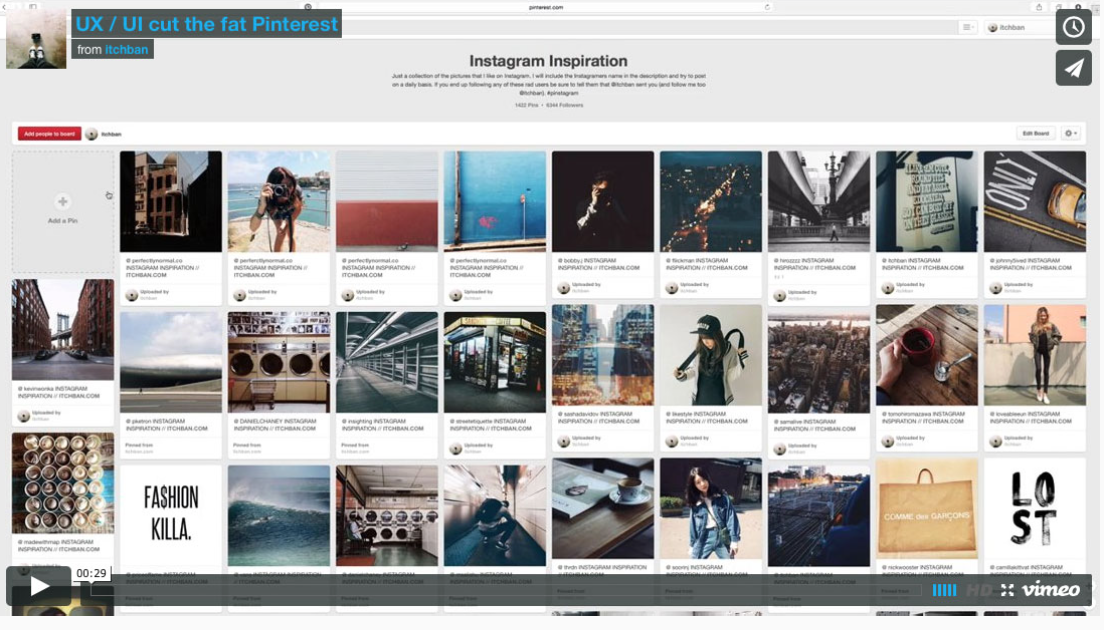Add video to Watch Later clock icon
1104x630 pixels.
pyautogui.click(x=1073, y=27)
